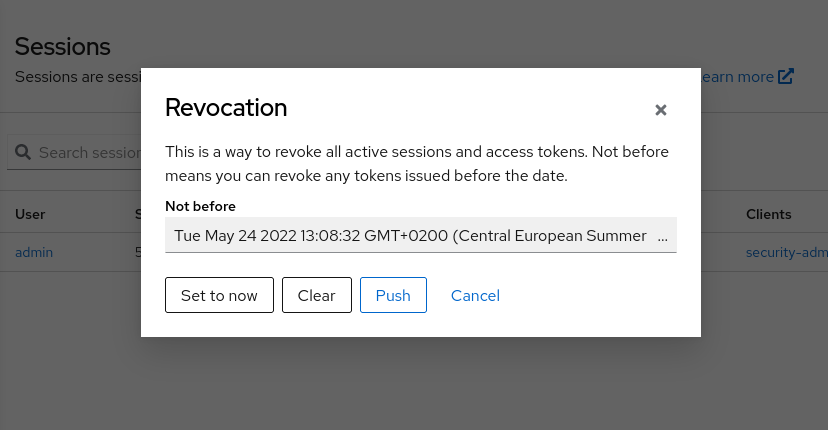
Task: Cancel the Revocation dialog
Action: pyautogui.click(x=475, y=295)
